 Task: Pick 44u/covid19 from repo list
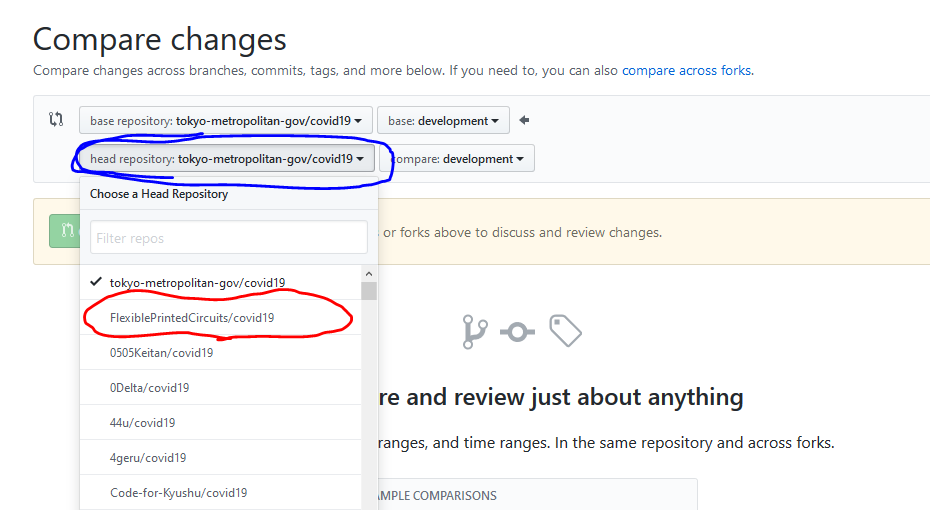click(142, 422)
